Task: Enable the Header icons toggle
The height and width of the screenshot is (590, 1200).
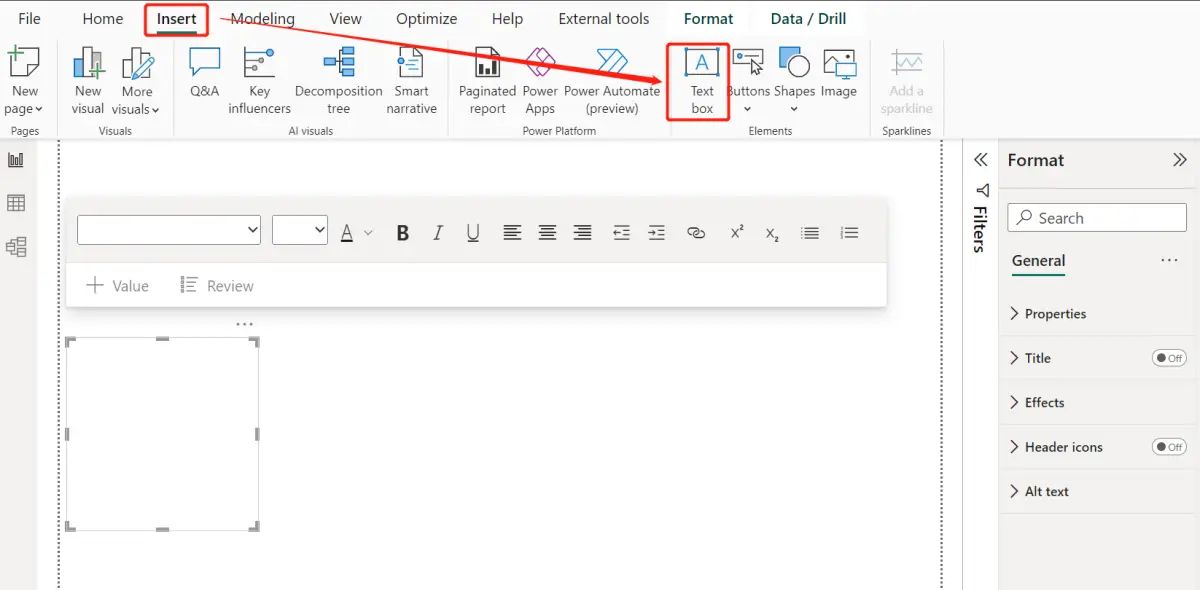Action: tap(1169, 447)
